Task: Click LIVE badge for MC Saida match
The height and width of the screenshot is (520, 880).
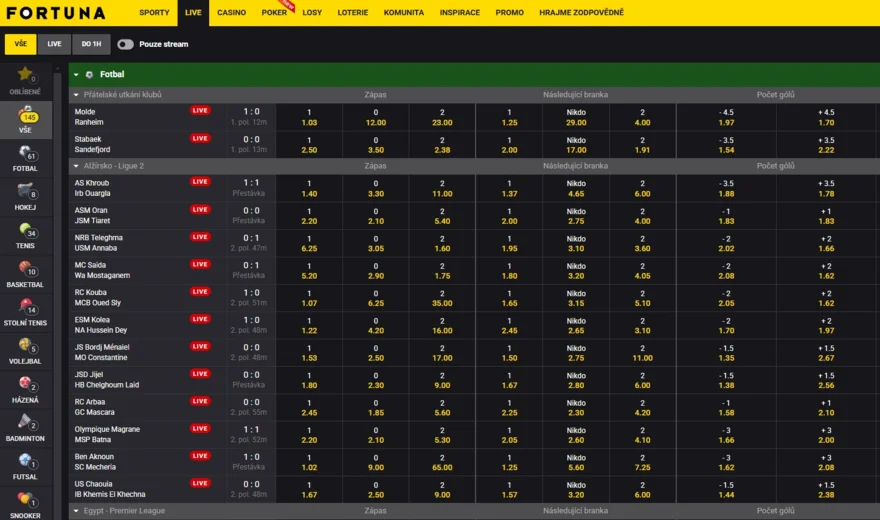Action: point(200,264)
